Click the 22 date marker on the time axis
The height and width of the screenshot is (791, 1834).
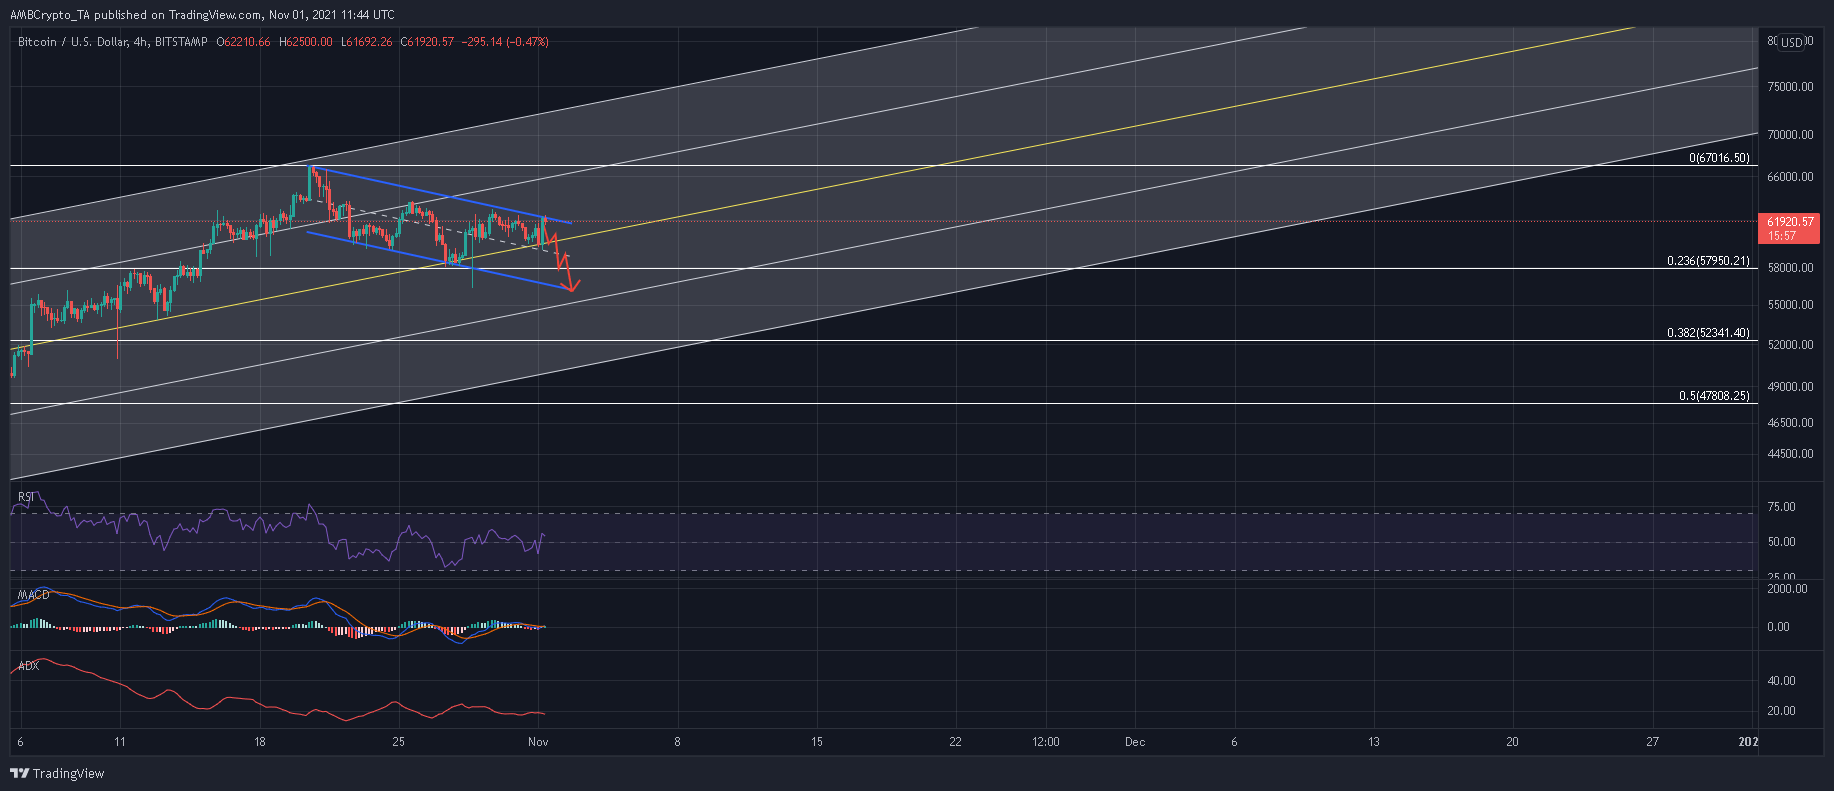[x=956, y=742]
